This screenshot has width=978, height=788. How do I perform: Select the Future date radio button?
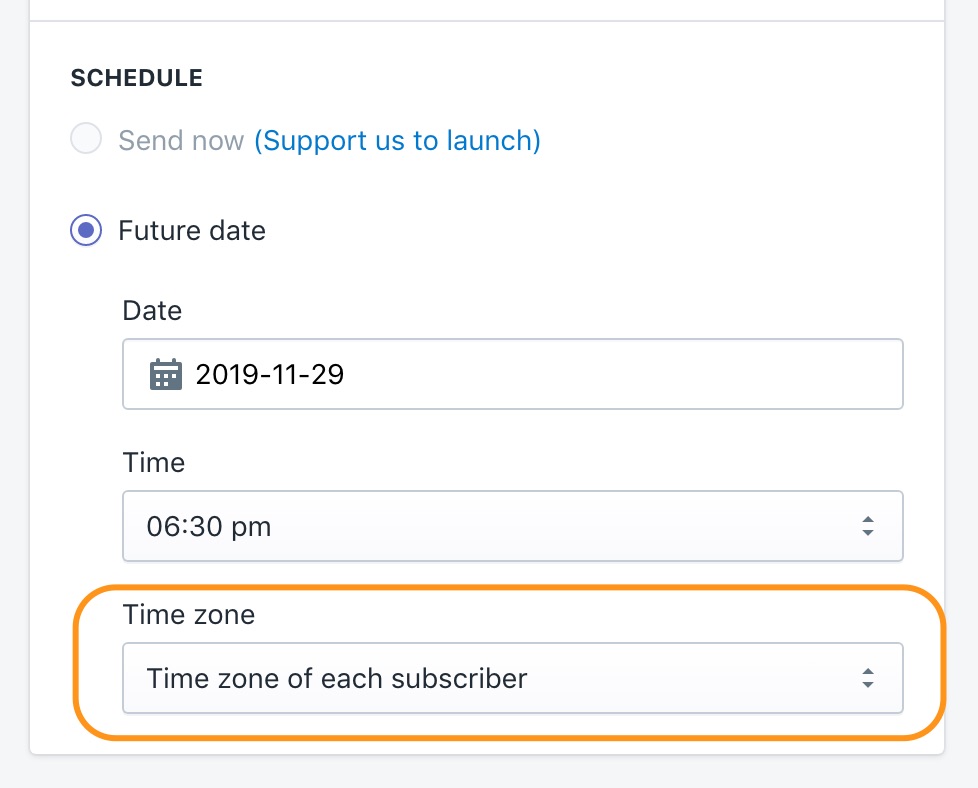point(86,231)
